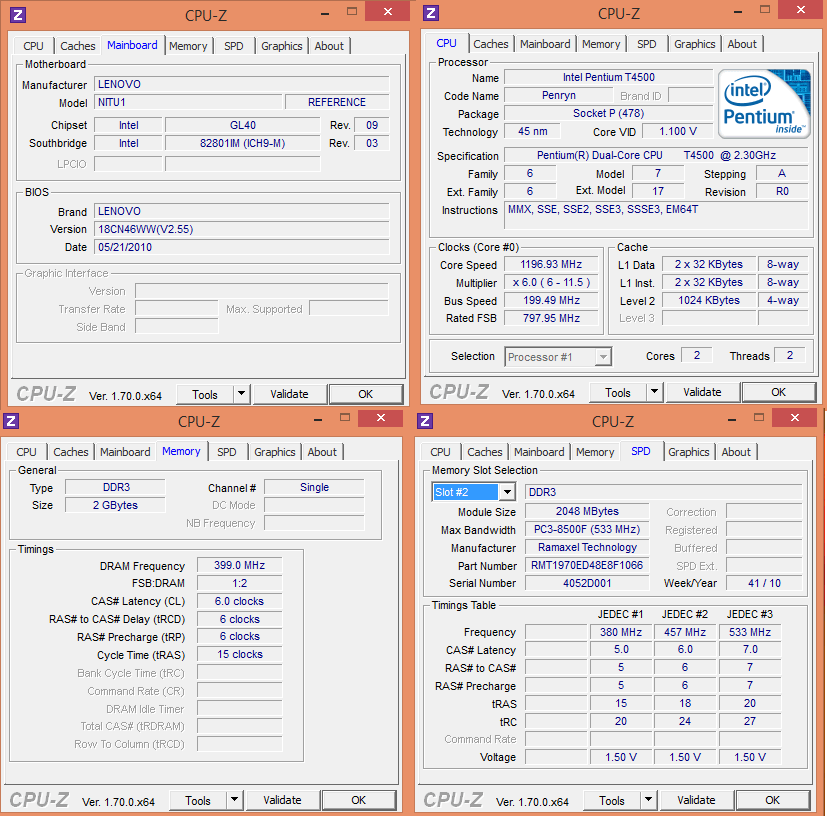Click Validate in CPU window

(702, 392)
